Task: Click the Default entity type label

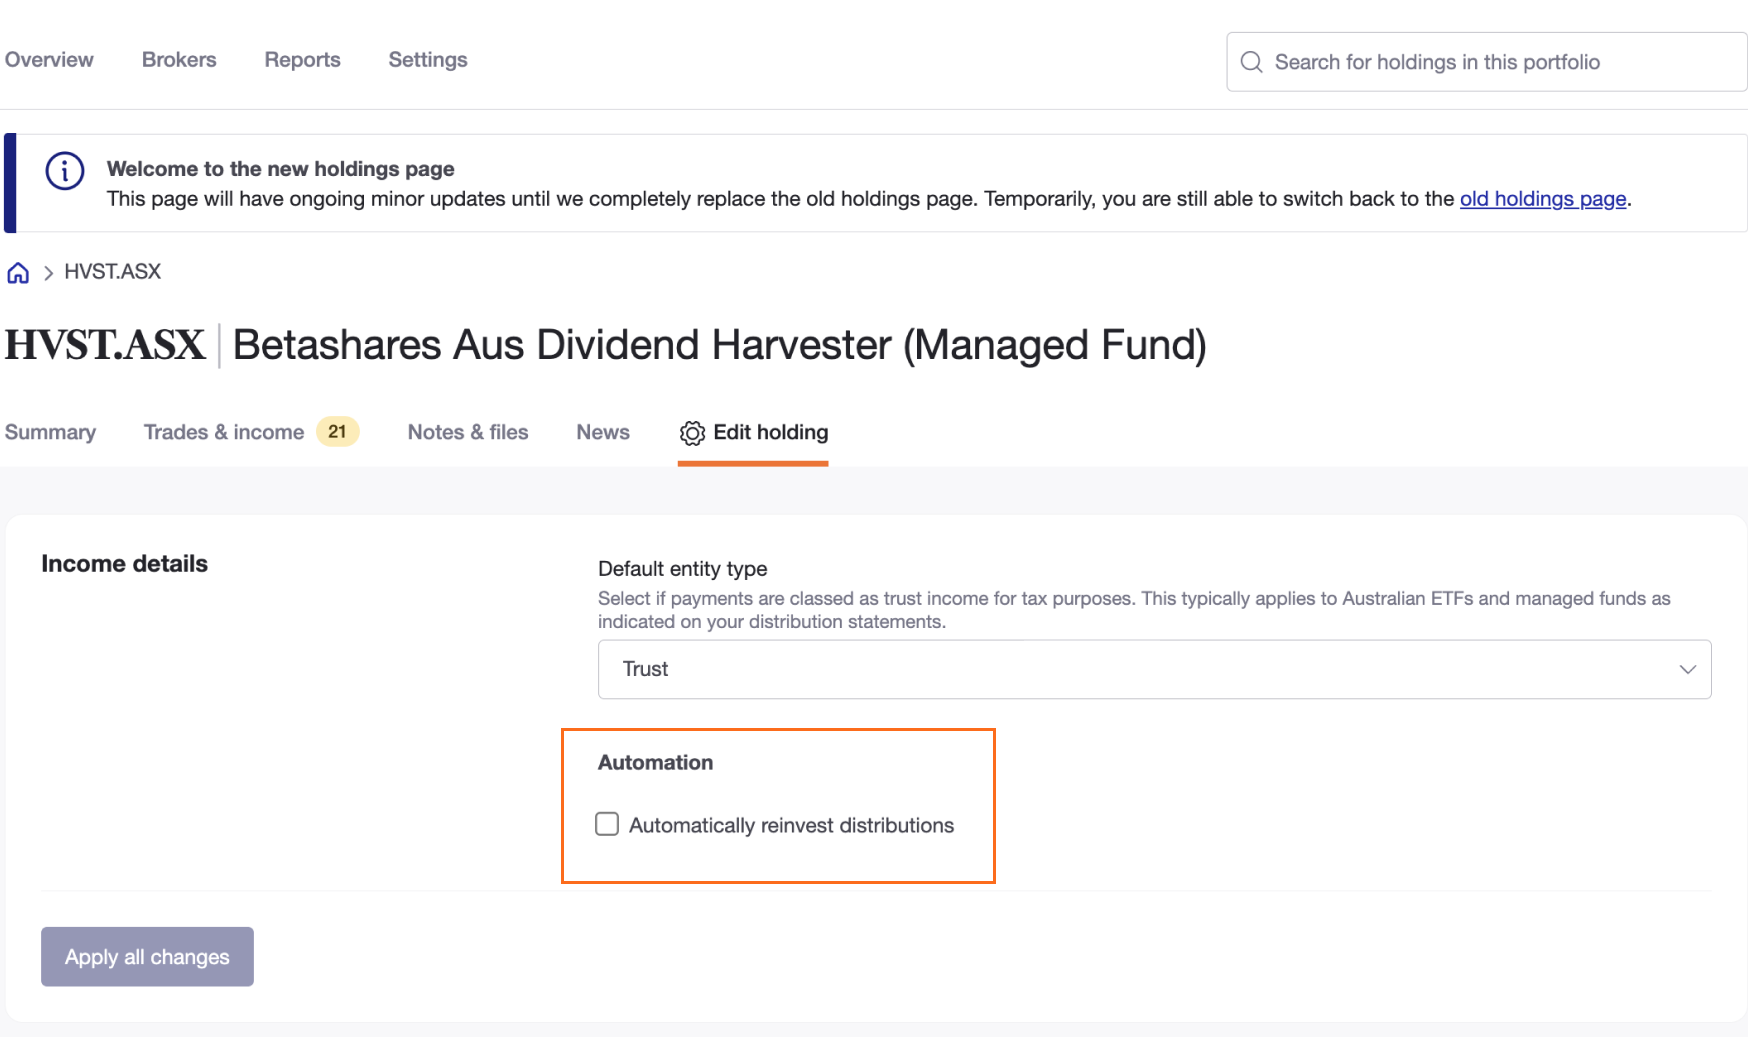Action: (x=682, y=569)
